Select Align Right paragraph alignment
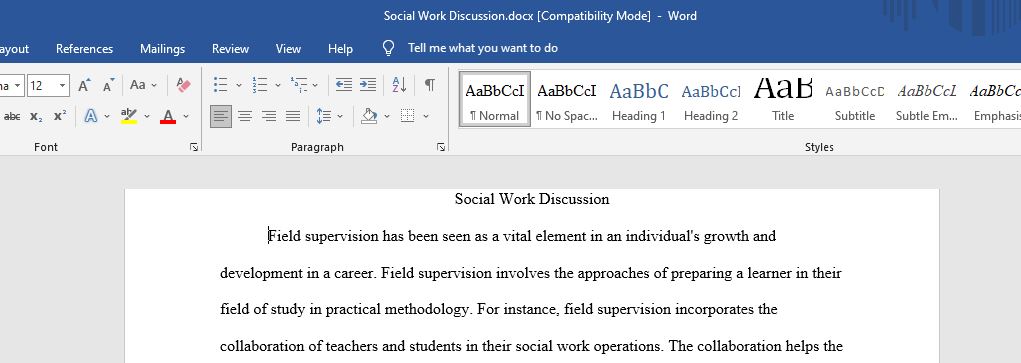Viewport: 1021px width, 363px height. 269,116
